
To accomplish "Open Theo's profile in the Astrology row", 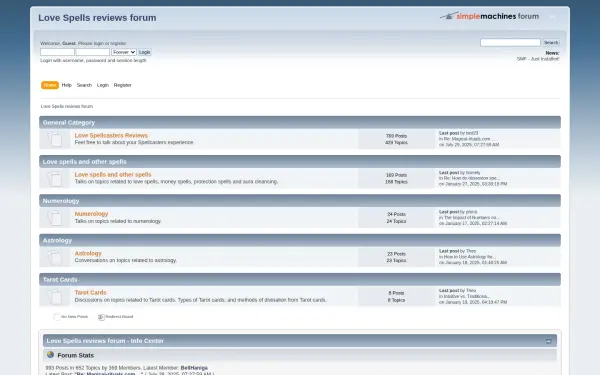I will [x=471, y=251].
